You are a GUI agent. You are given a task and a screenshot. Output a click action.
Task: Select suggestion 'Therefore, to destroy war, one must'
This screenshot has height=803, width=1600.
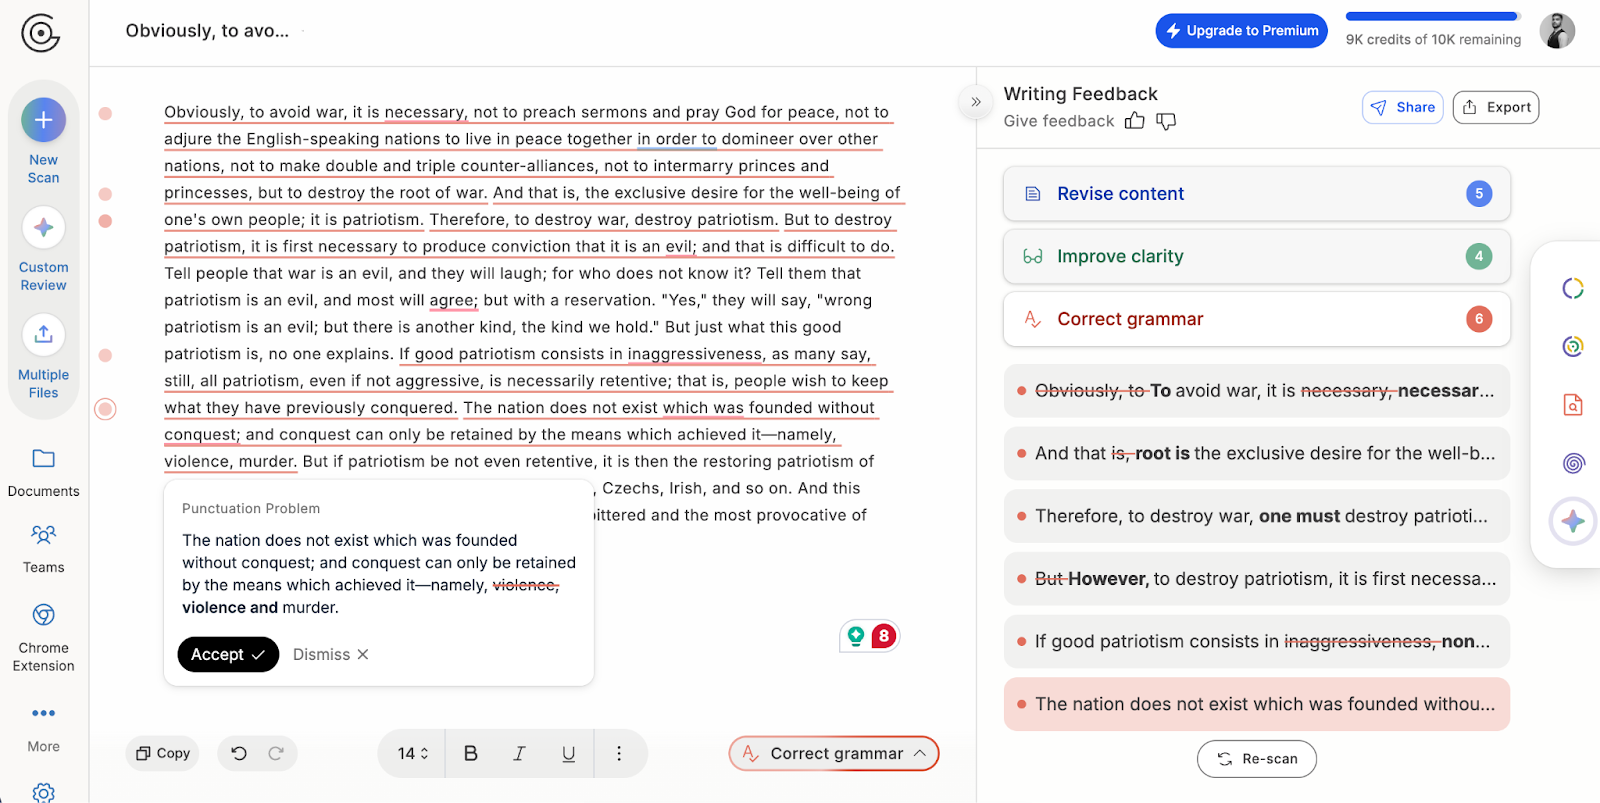tap(1257, 516)
